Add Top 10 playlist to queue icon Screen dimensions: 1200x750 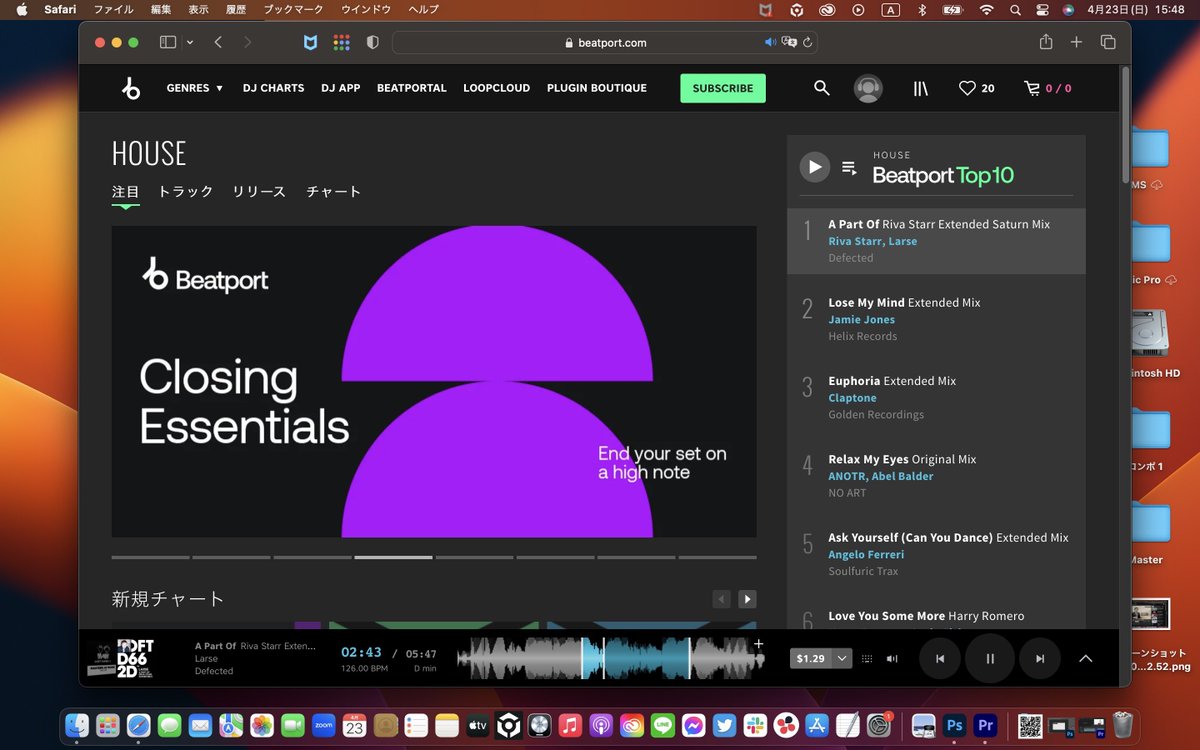coord(849,168)
